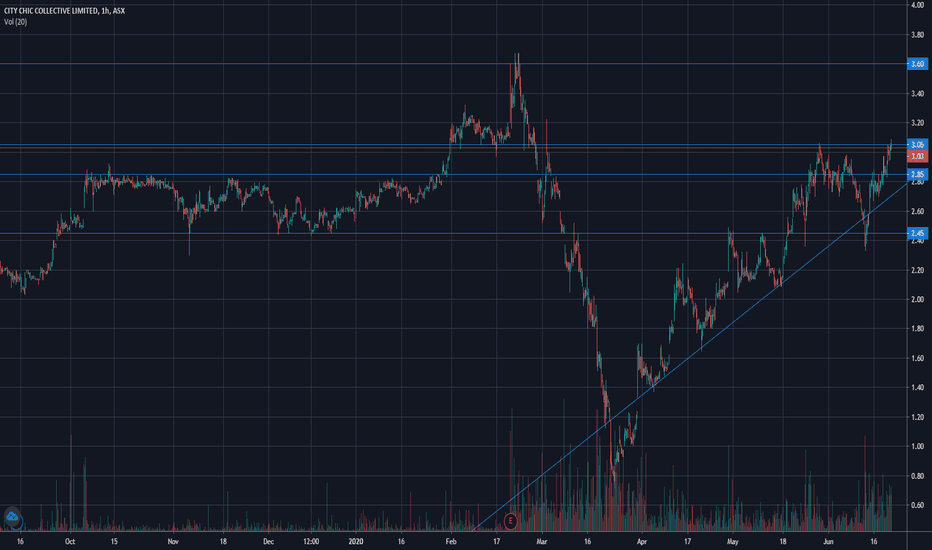
Task: Click the blue 2.85 price line label
Action: point(917,174)
